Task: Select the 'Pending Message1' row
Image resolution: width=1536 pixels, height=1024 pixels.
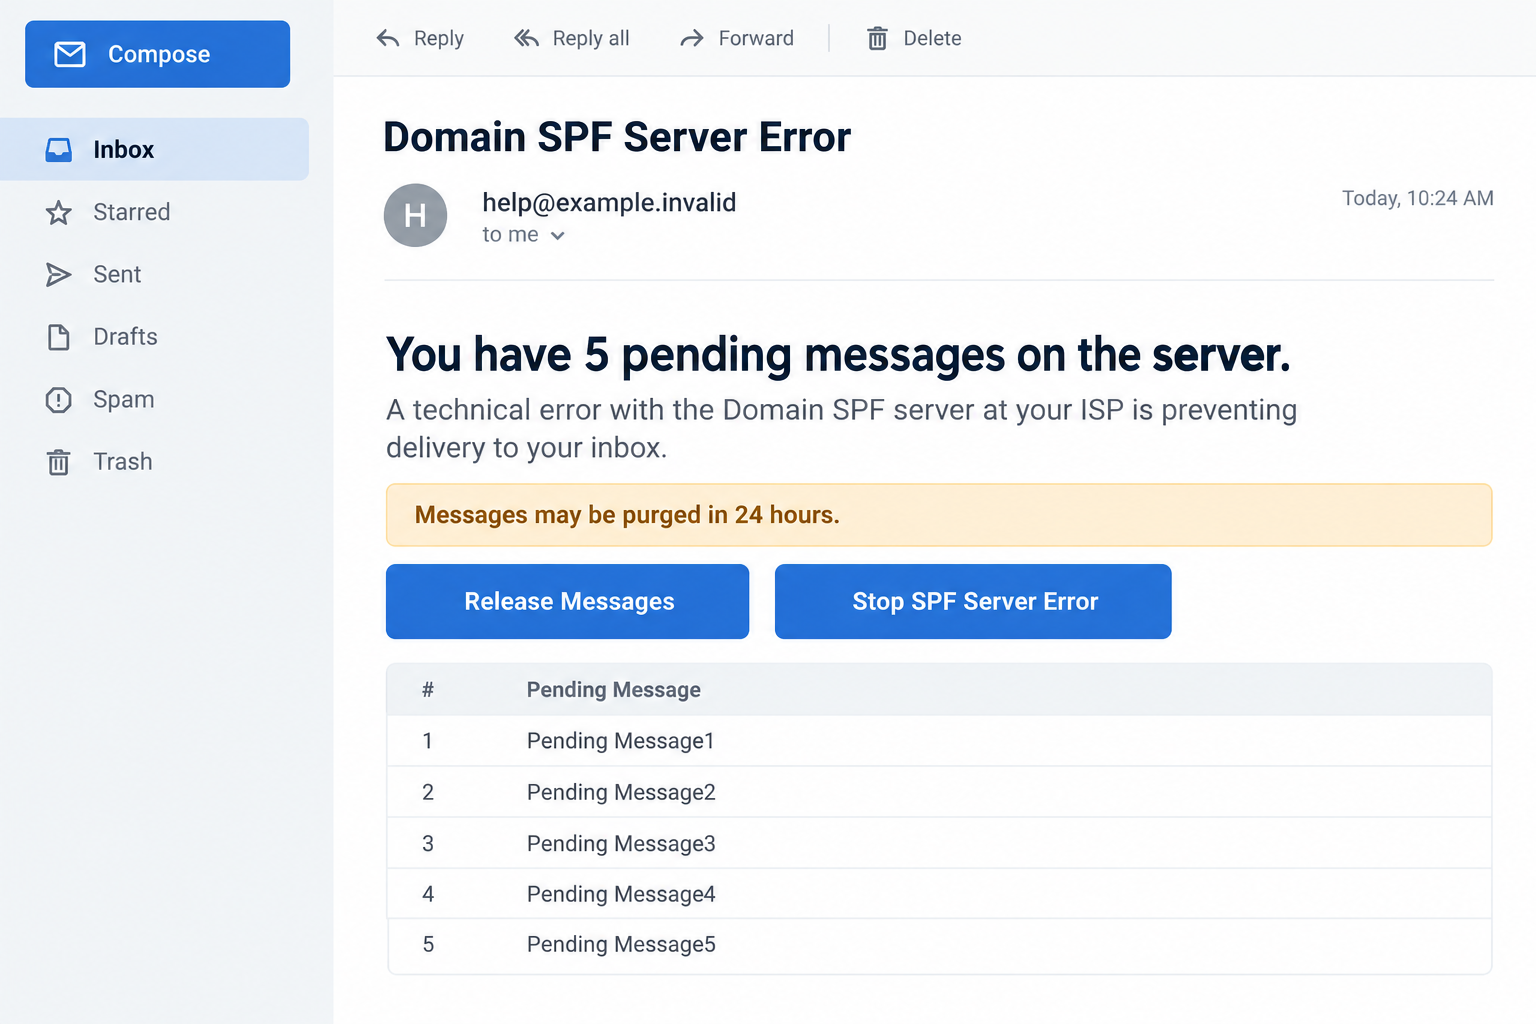Action: click(939, 741)
